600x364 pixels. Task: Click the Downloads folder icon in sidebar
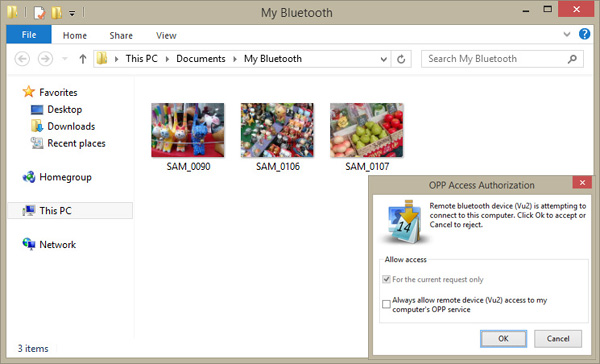(37, 126)
